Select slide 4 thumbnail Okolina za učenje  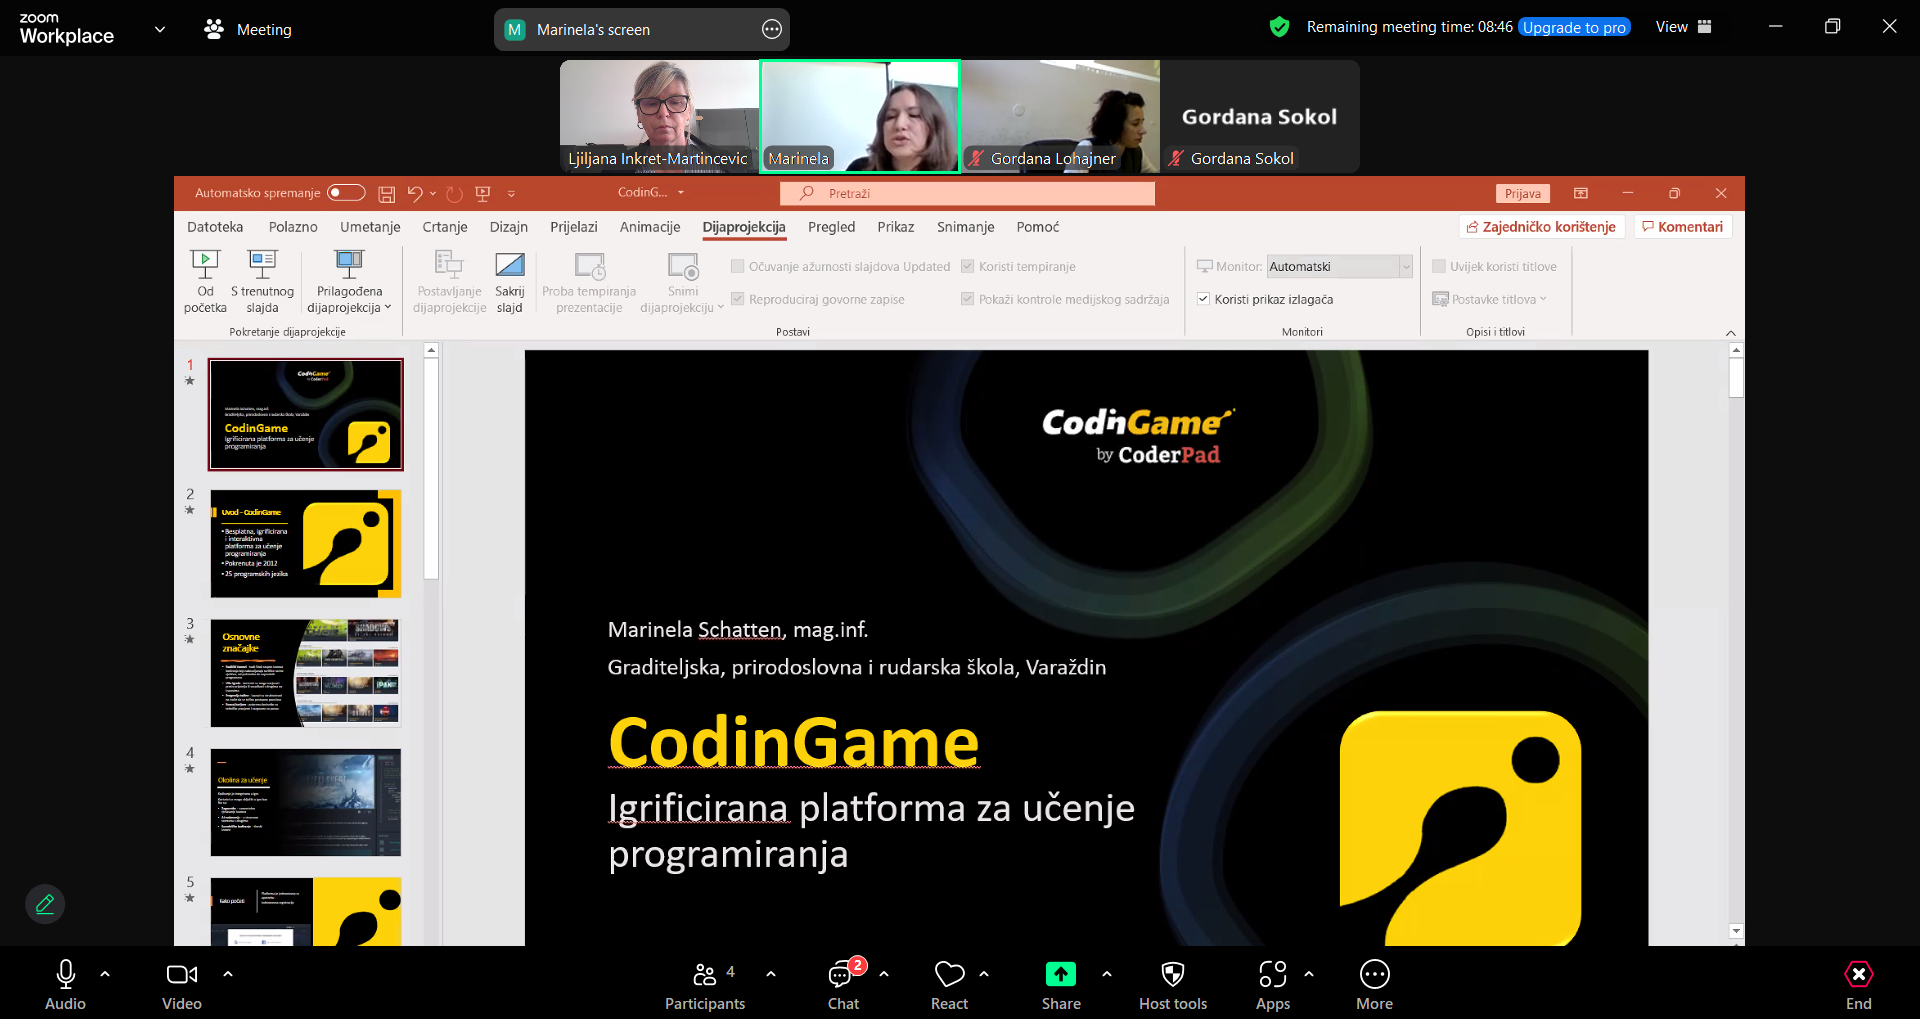click(305, 802)
